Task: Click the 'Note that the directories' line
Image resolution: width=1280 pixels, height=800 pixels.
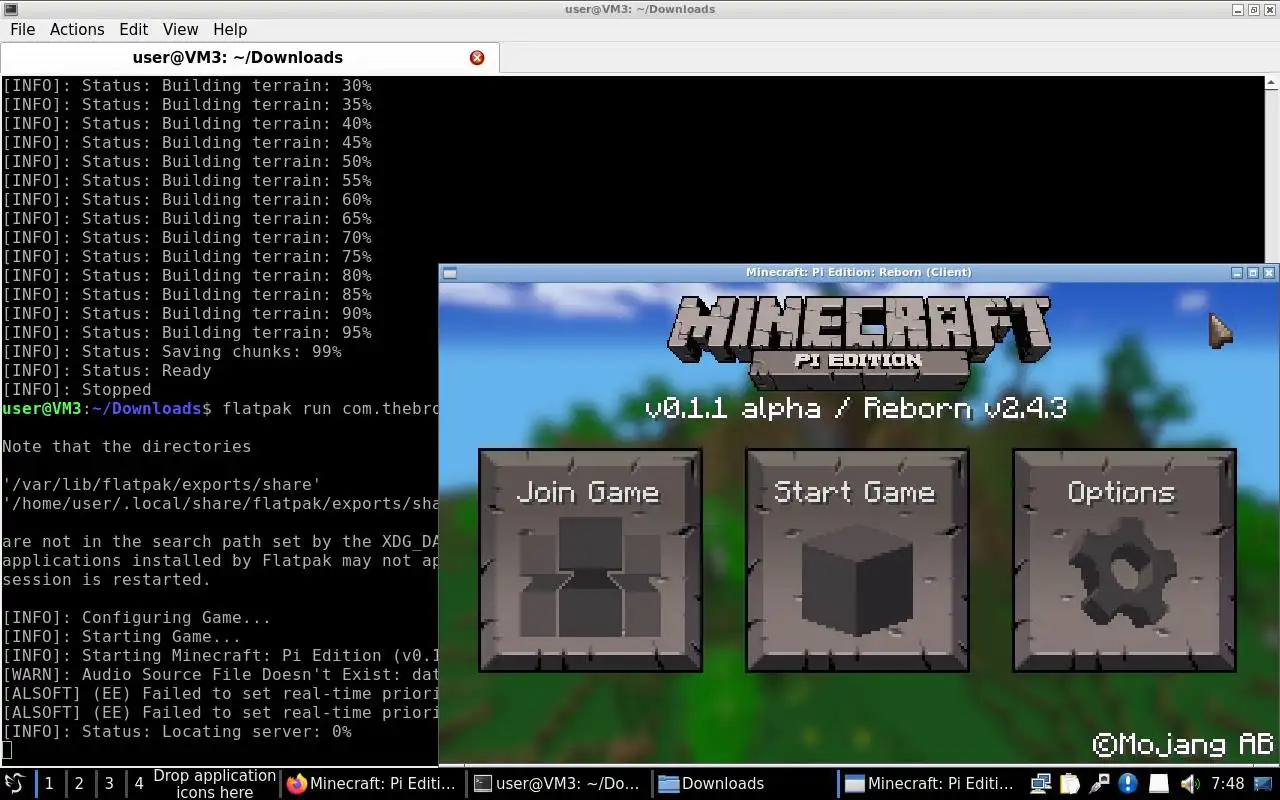Action: click(x=127, y=446)
